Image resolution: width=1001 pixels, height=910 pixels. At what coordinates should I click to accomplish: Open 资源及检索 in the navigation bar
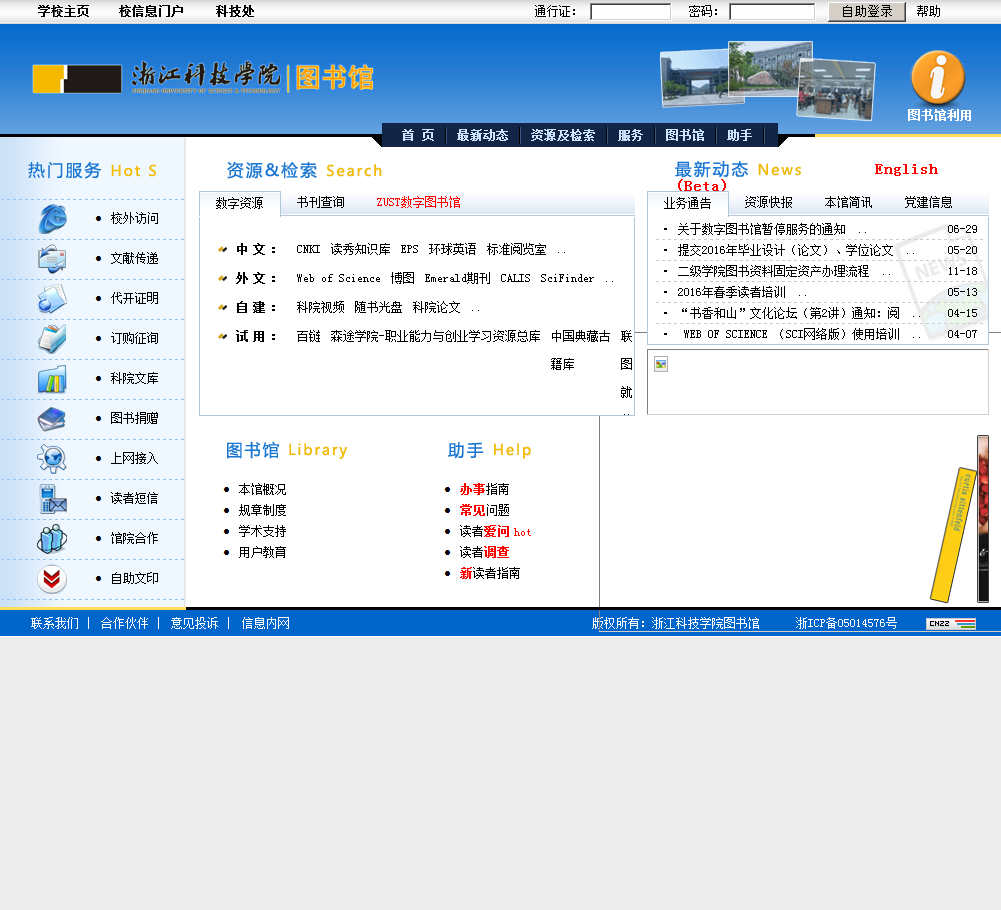pyautogui.click(x=562, y=136)
